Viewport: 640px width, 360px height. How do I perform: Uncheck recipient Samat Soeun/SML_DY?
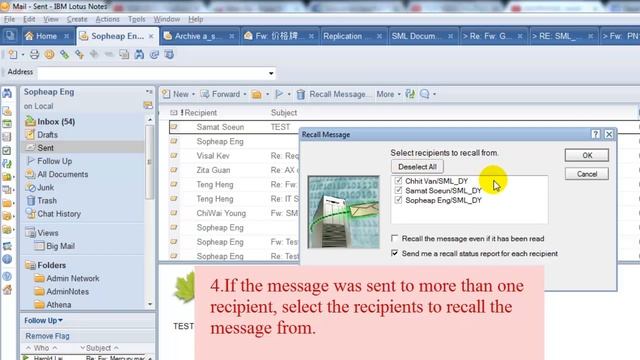tap(398, 190)
